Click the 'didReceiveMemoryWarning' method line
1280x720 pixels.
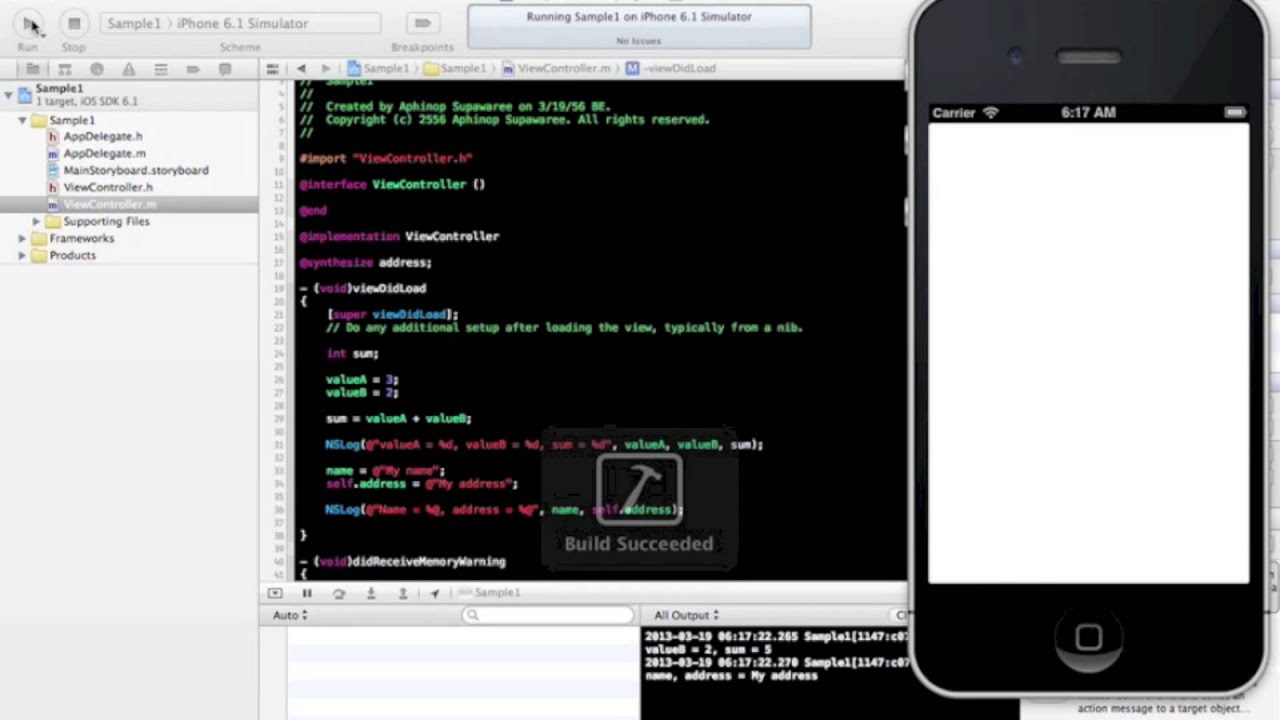click(402, 562)
